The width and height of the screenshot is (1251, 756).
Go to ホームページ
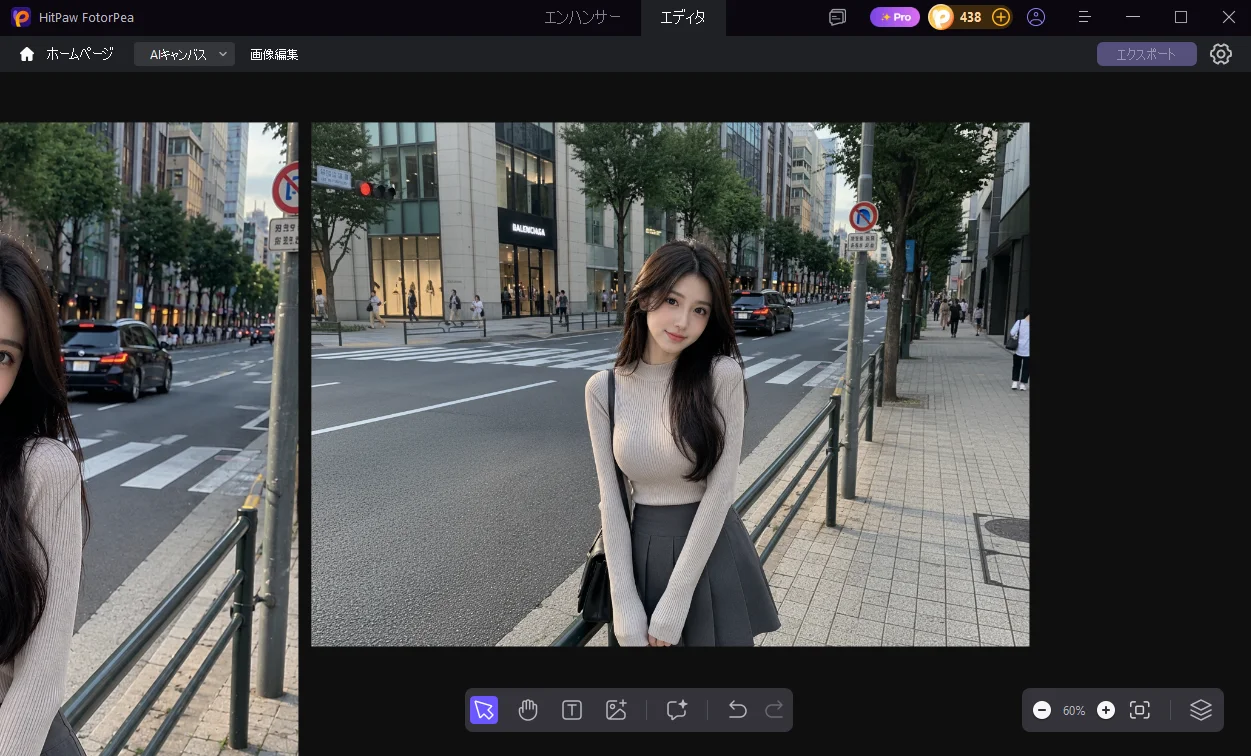coord(80,54)
